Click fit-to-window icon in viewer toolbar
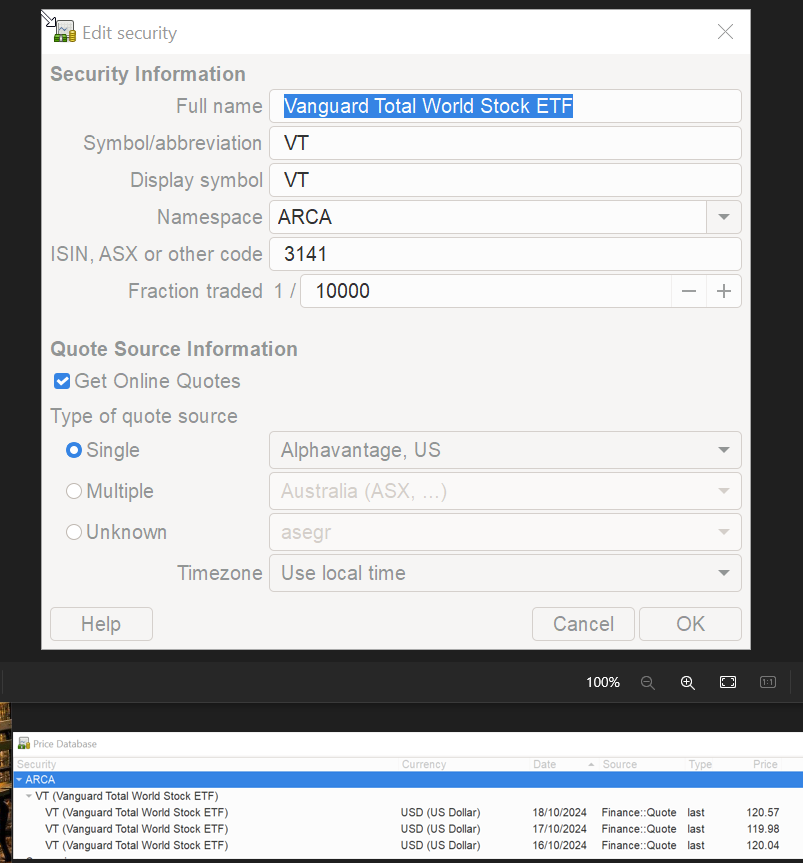 (728, 682)
